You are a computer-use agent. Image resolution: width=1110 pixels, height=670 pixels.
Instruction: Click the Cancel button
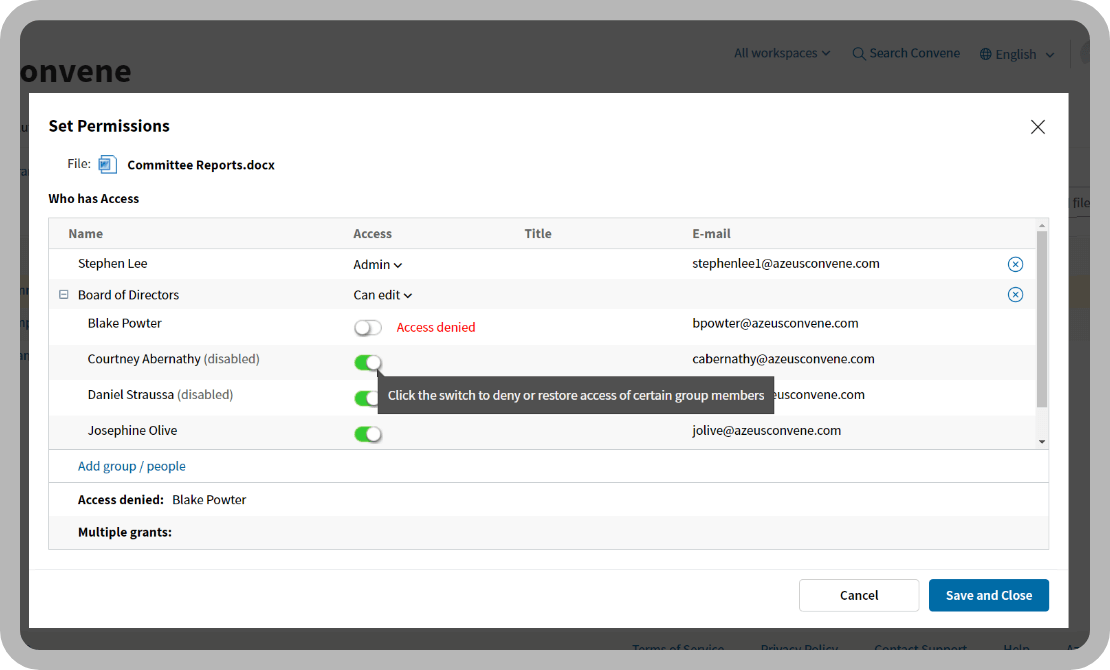click(x=858, y=595)
